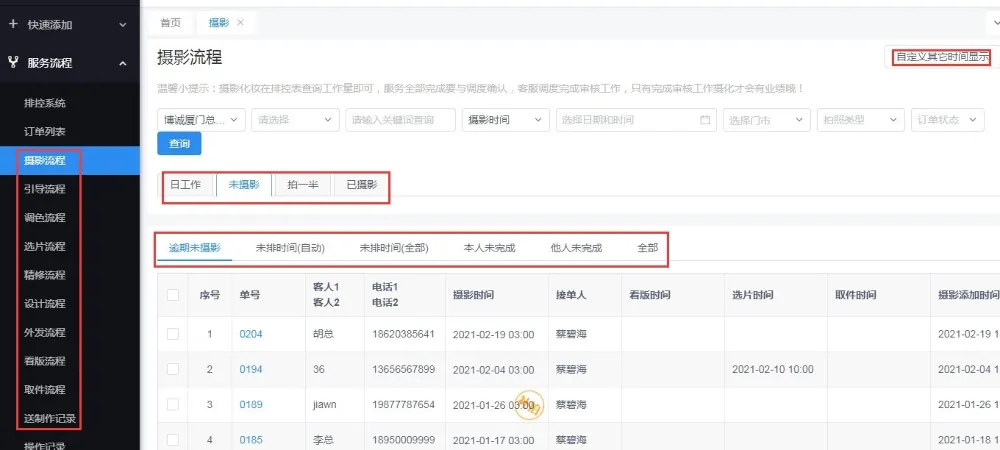Click the 自定义其它时间显示 button

coord(940,57)
